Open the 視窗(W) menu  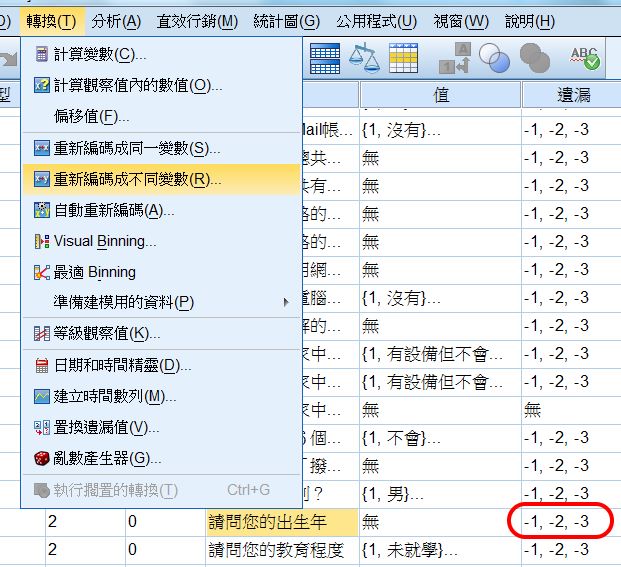tap(461, 21)
